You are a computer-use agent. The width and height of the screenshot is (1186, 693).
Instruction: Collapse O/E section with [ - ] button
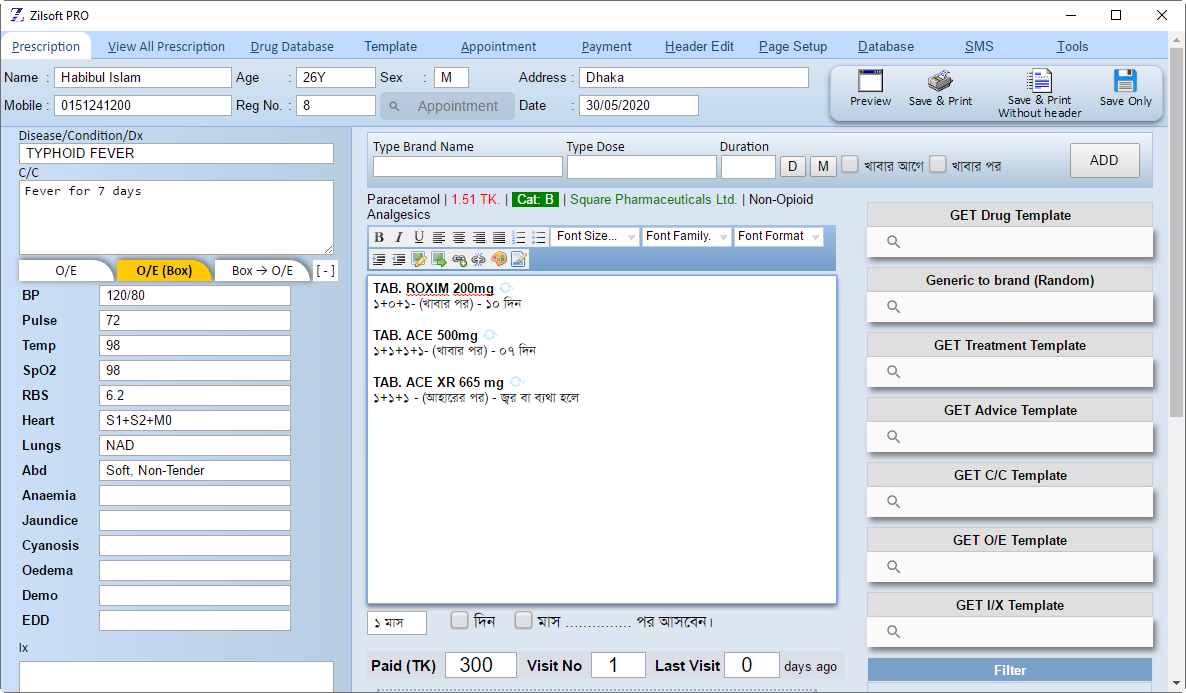[325, 271]
